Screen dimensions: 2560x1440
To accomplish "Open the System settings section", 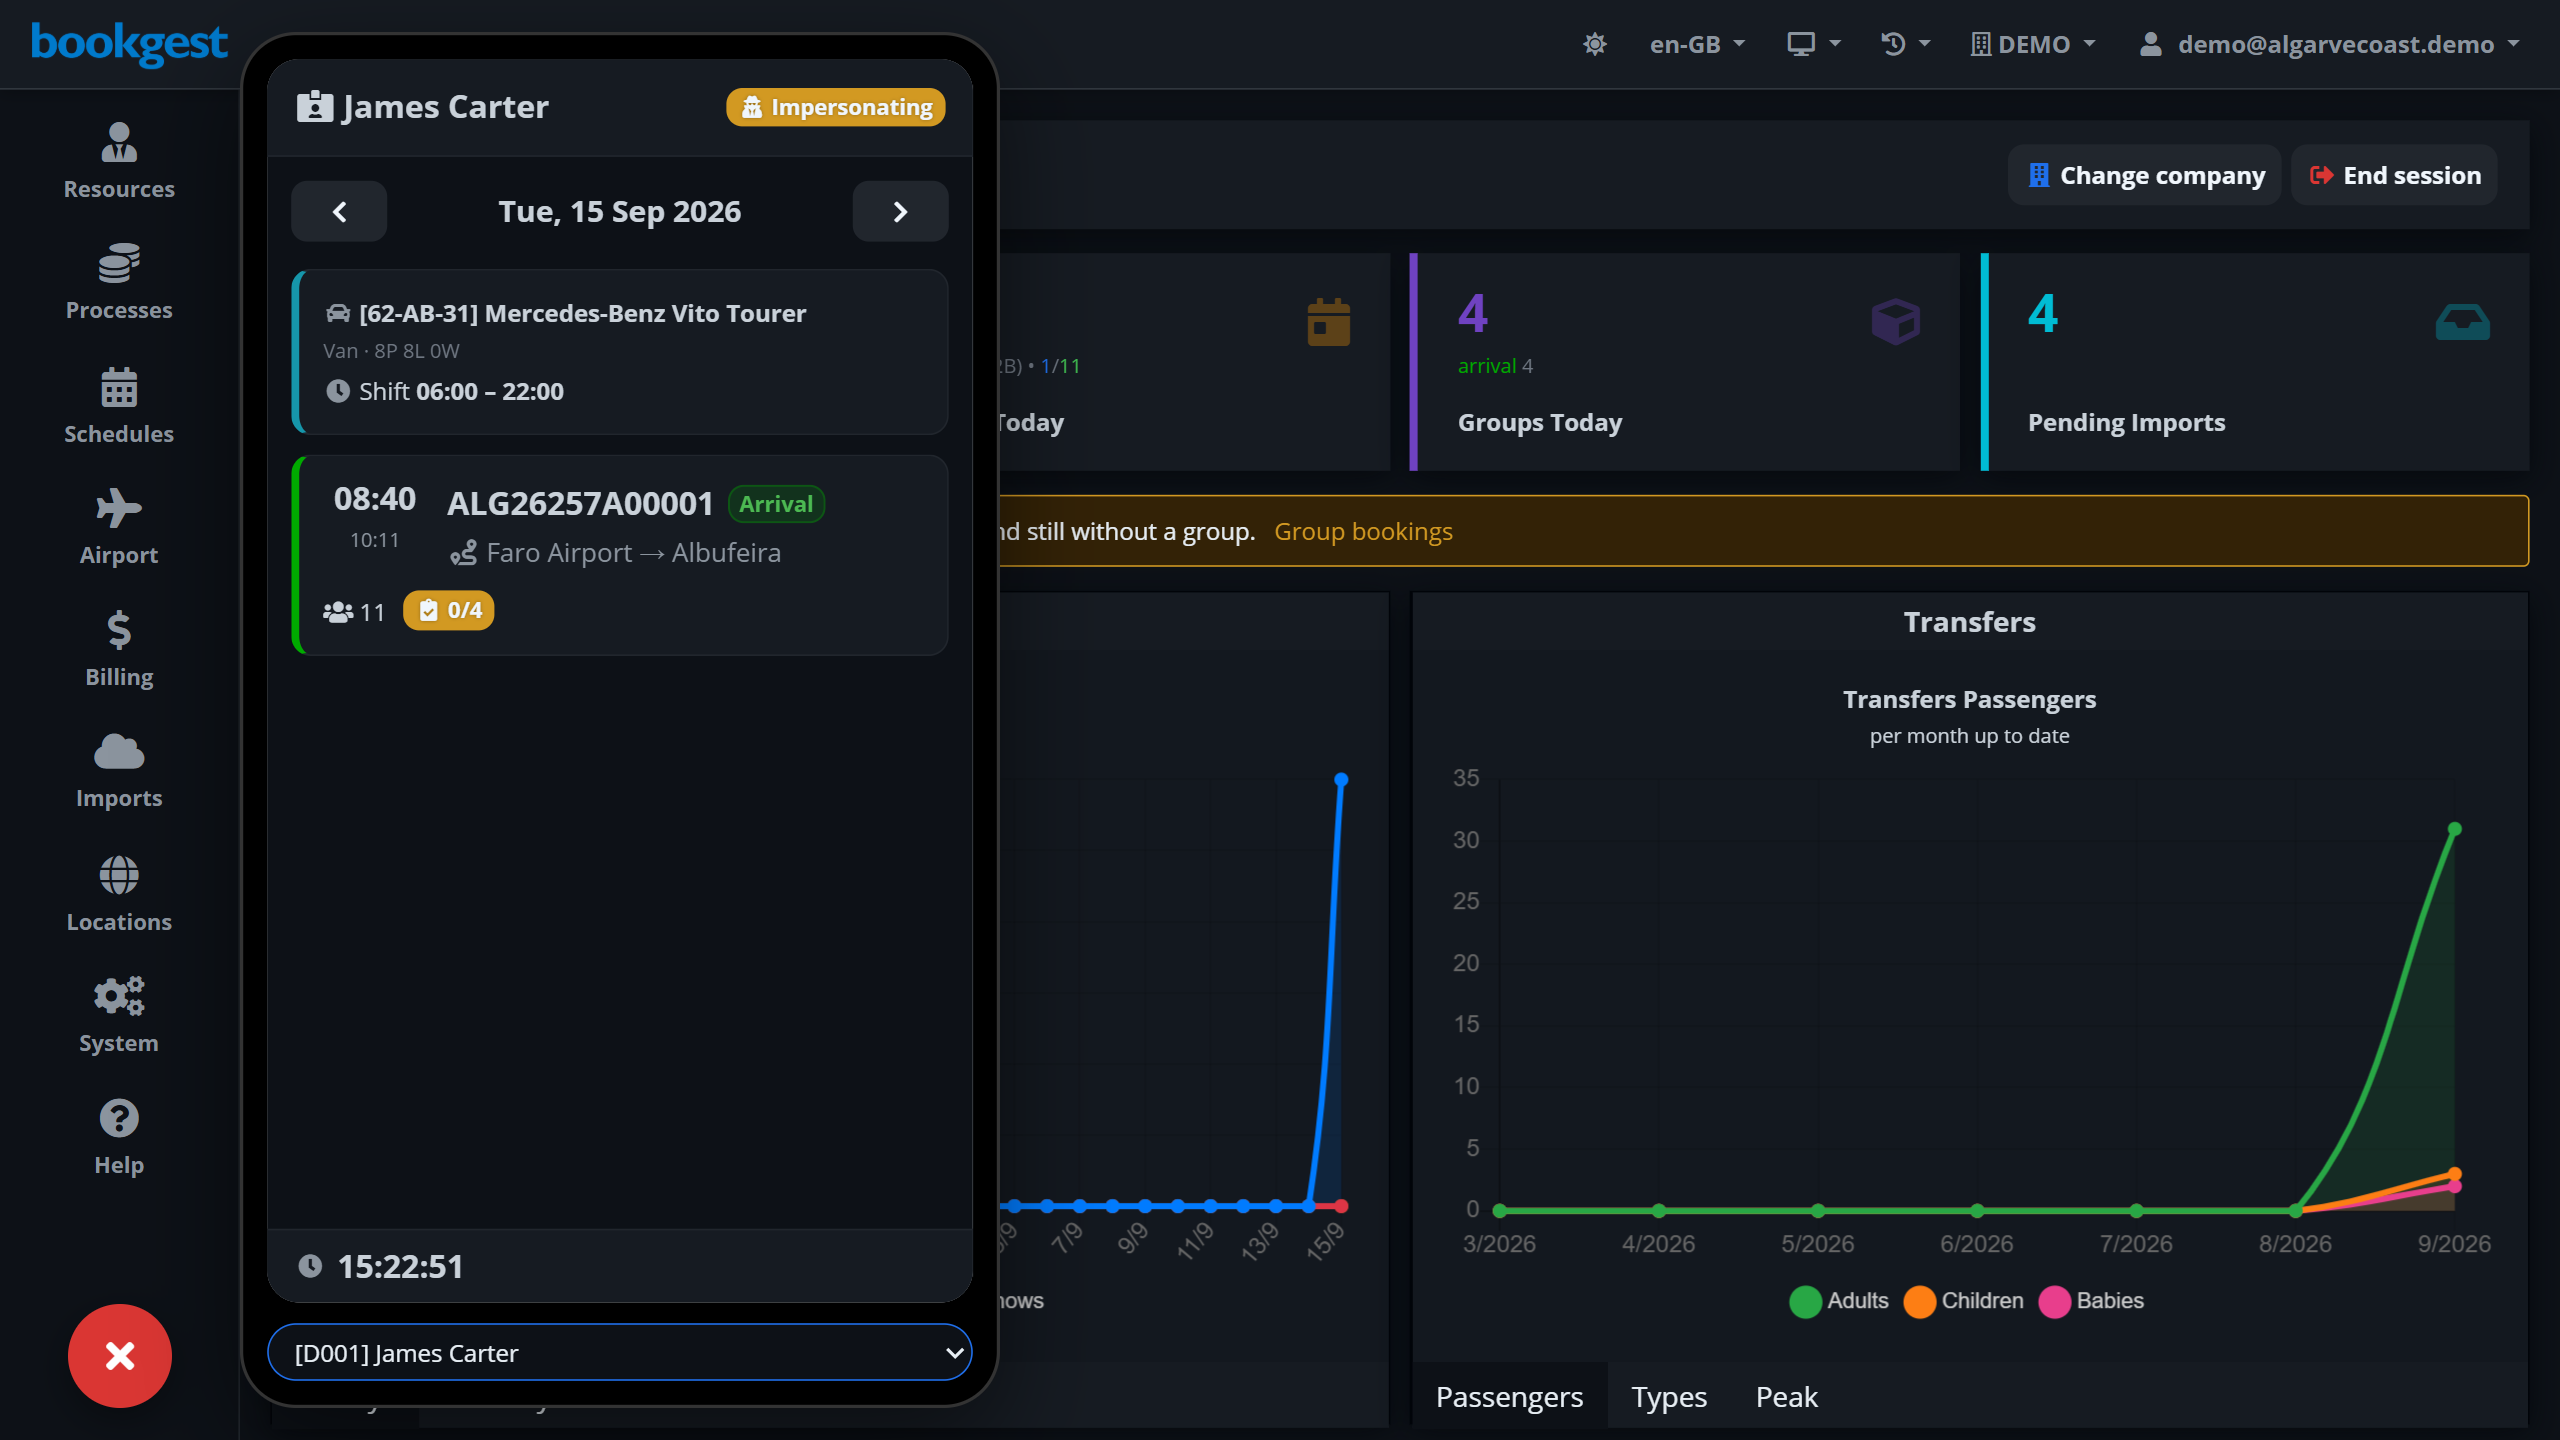I will 119,1015.
